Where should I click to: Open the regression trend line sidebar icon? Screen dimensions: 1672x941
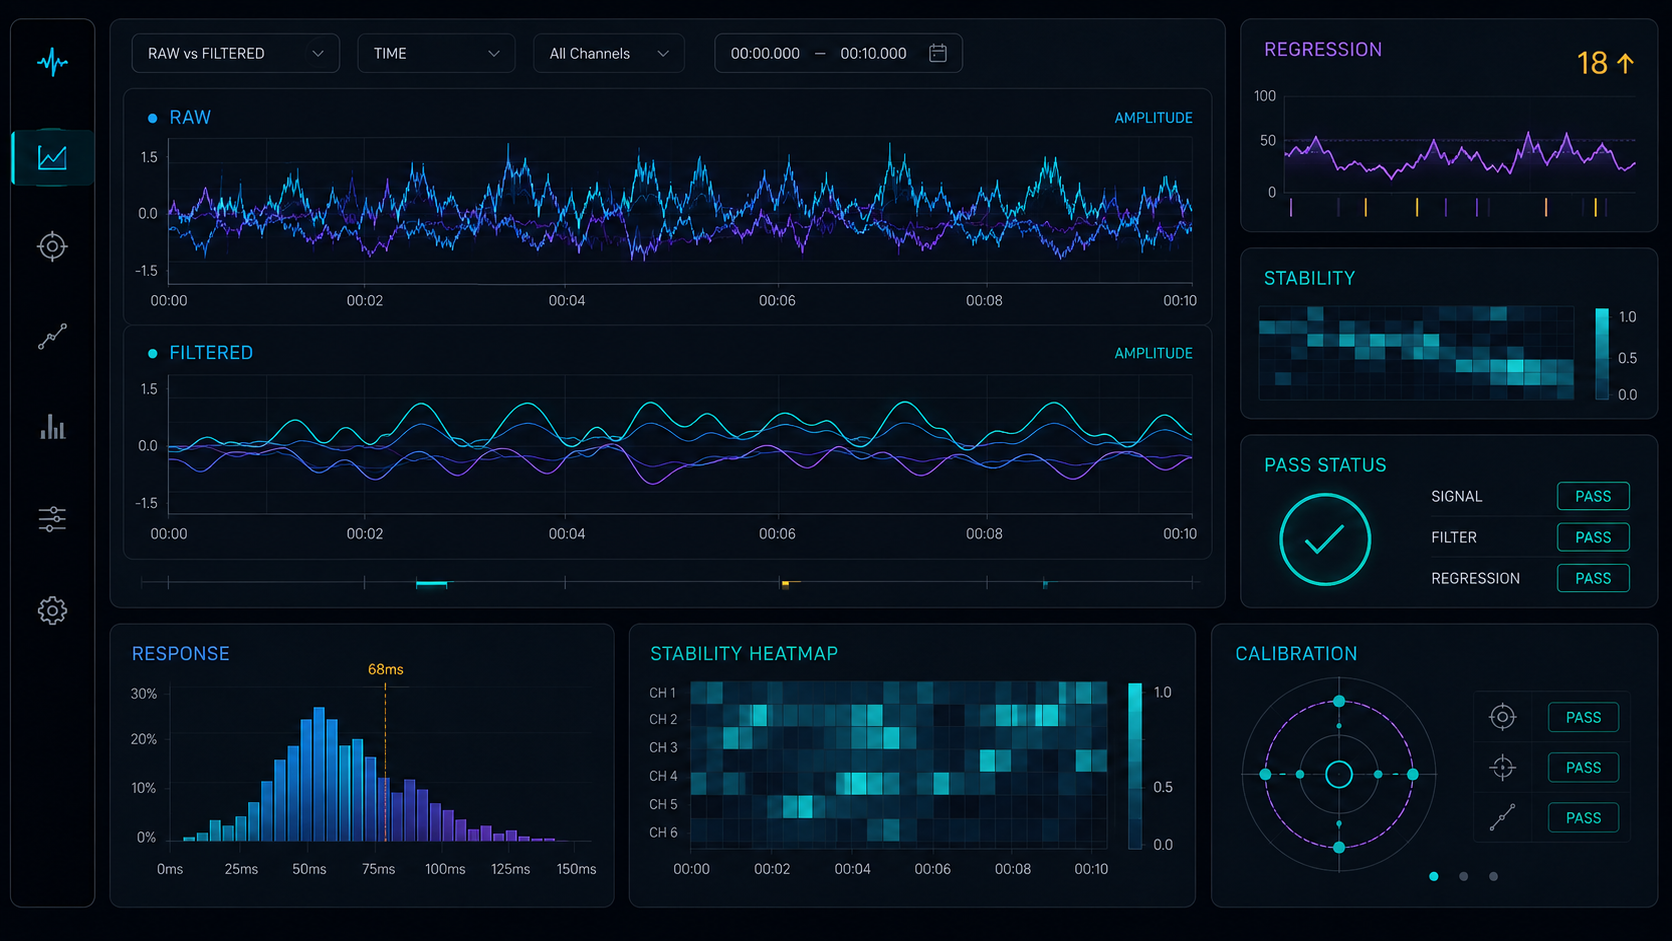point(52,336)
